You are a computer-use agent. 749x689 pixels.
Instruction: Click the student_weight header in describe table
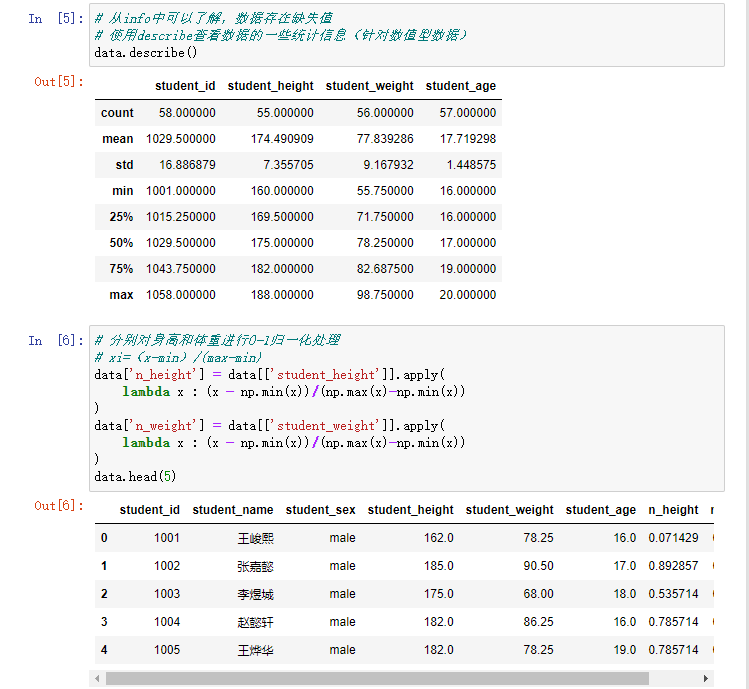pyautogui.click(x=369, y=86)
